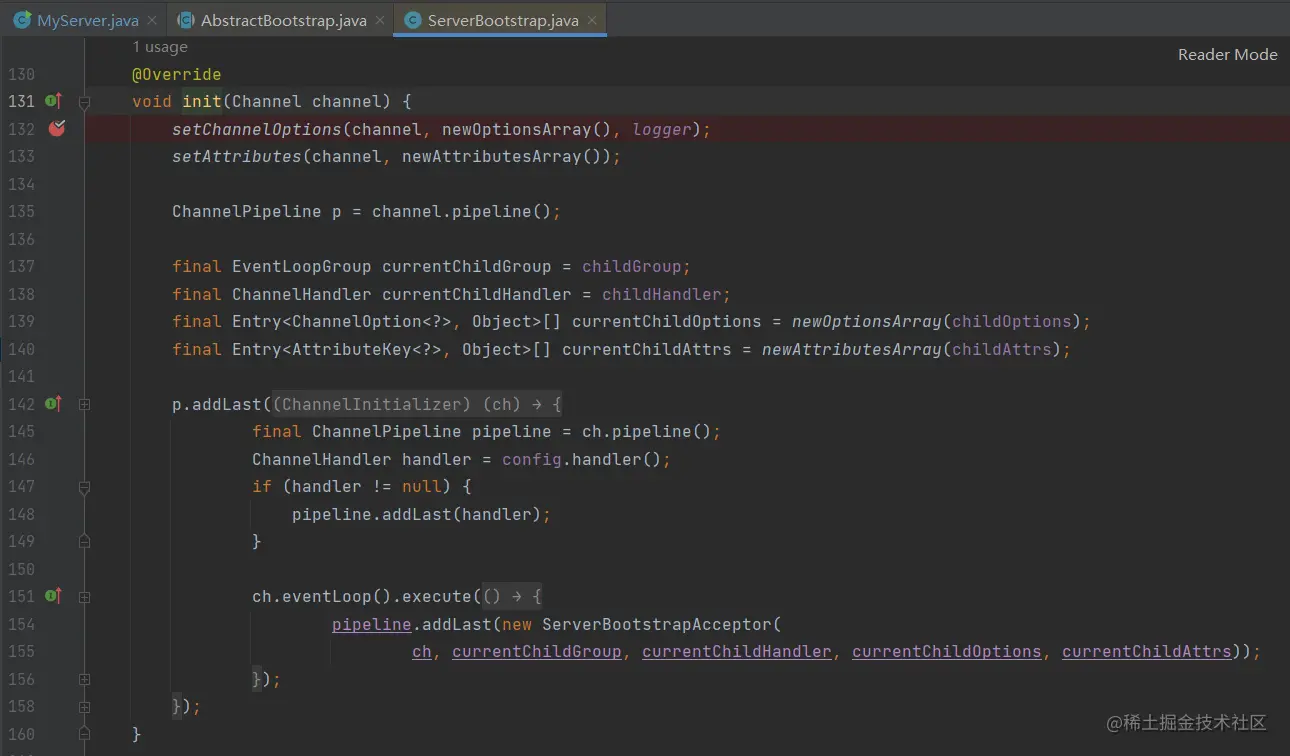Click the override gutter icon on line 131
This screenshot has width=1290, height=756.
click(x=54, y=101)
